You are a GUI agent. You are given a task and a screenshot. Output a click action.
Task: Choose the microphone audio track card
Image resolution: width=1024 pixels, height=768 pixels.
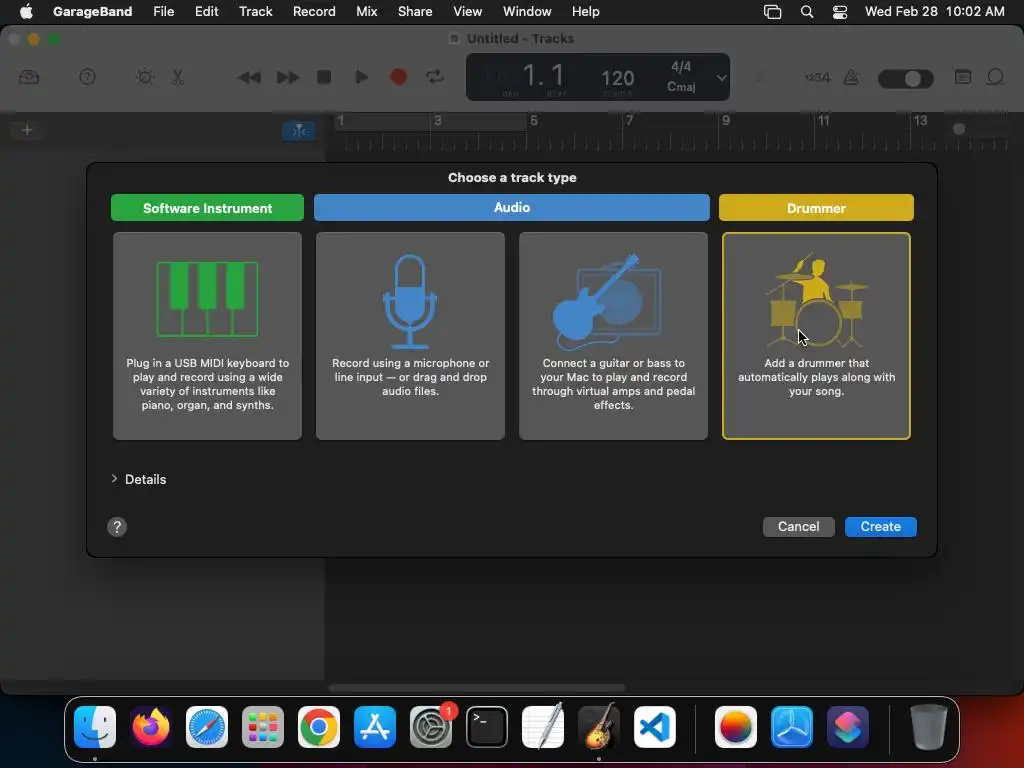tap(410, 336)
